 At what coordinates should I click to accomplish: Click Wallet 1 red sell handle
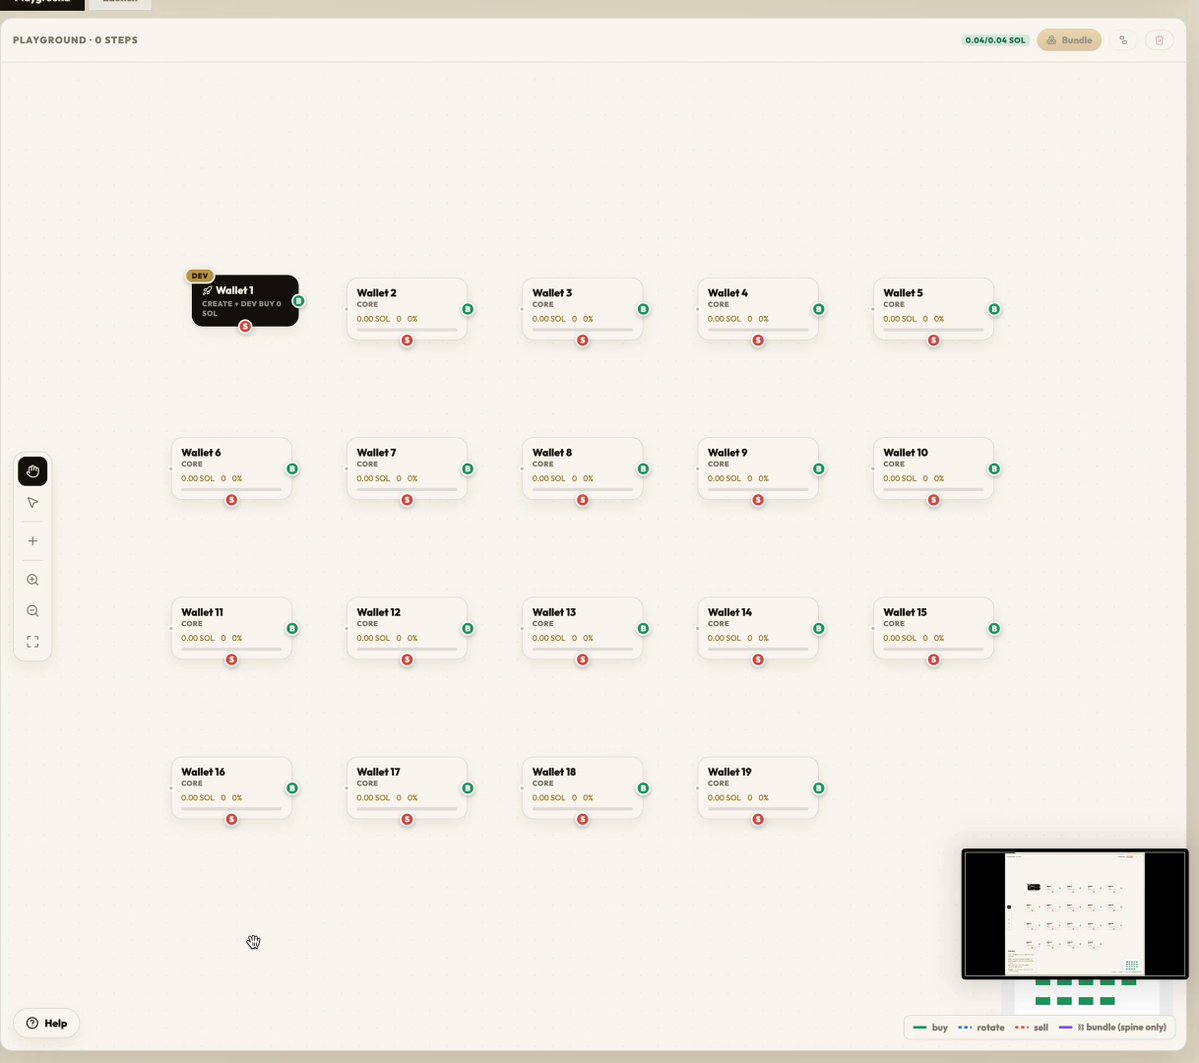tap(245, 327)
